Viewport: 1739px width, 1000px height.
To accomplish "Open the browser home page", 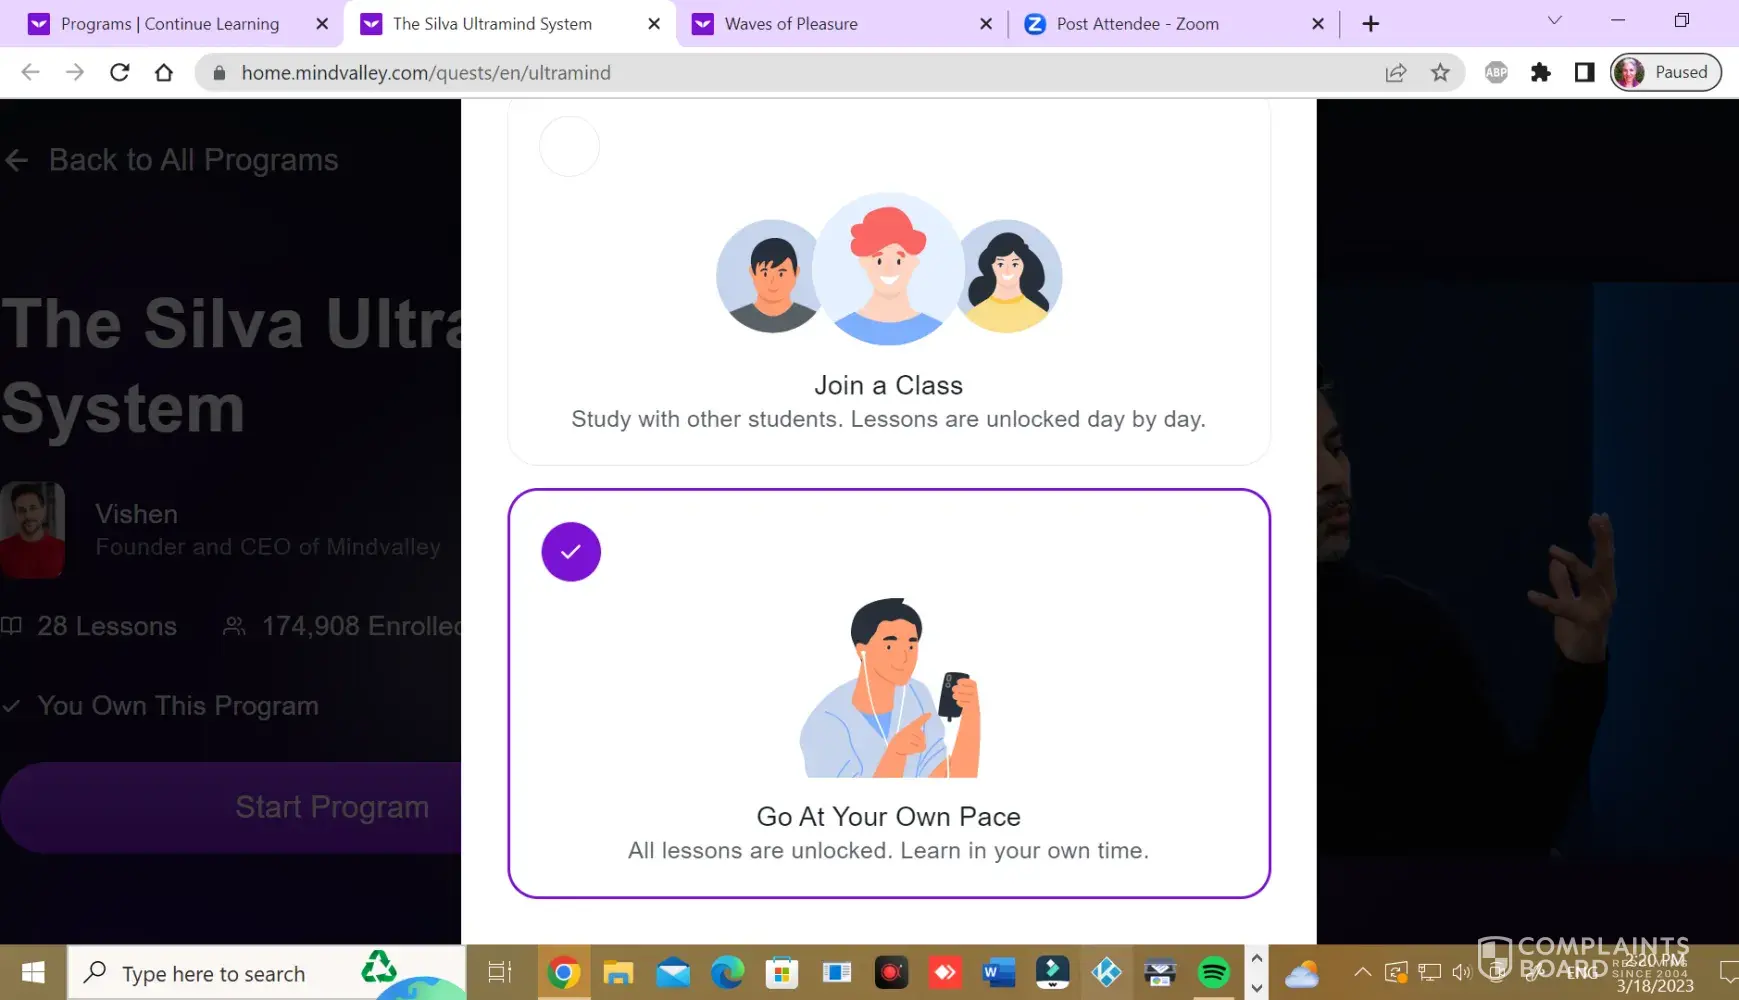I will point(164,72).
